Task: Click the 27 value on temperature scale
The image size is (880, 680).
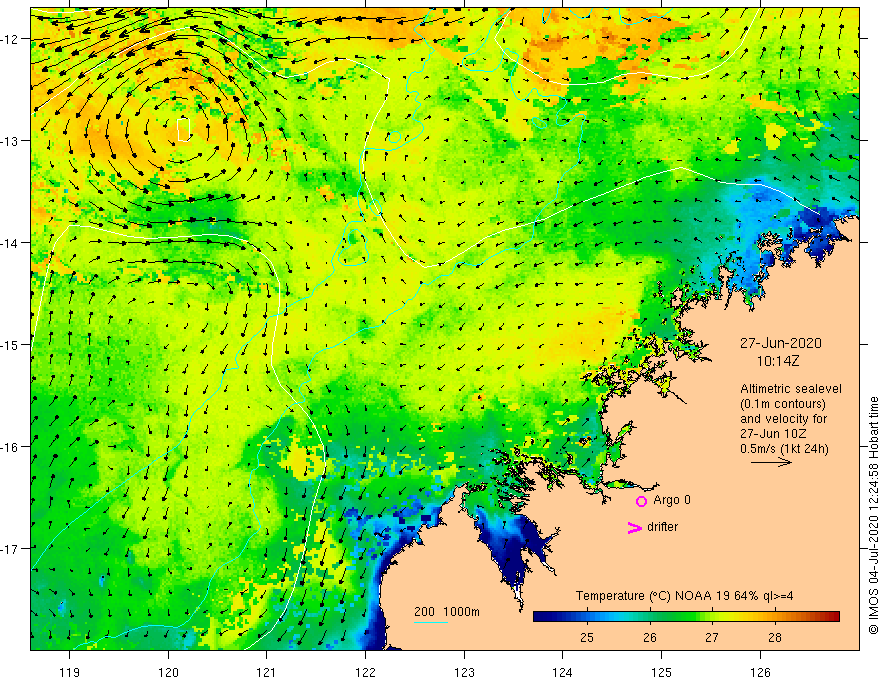Action: coord(712,638)
